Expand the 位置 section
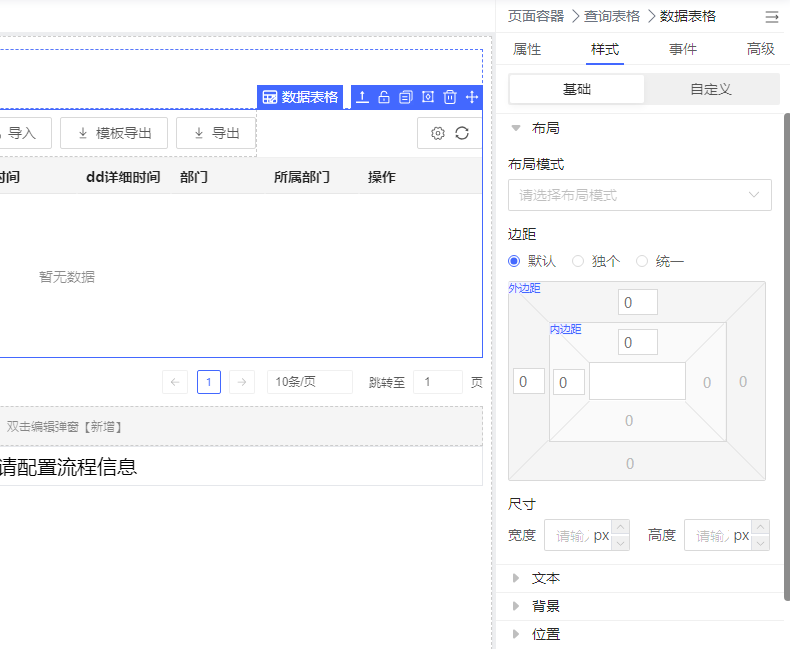This screenshot has height=649, width=790. coord(516,634)
